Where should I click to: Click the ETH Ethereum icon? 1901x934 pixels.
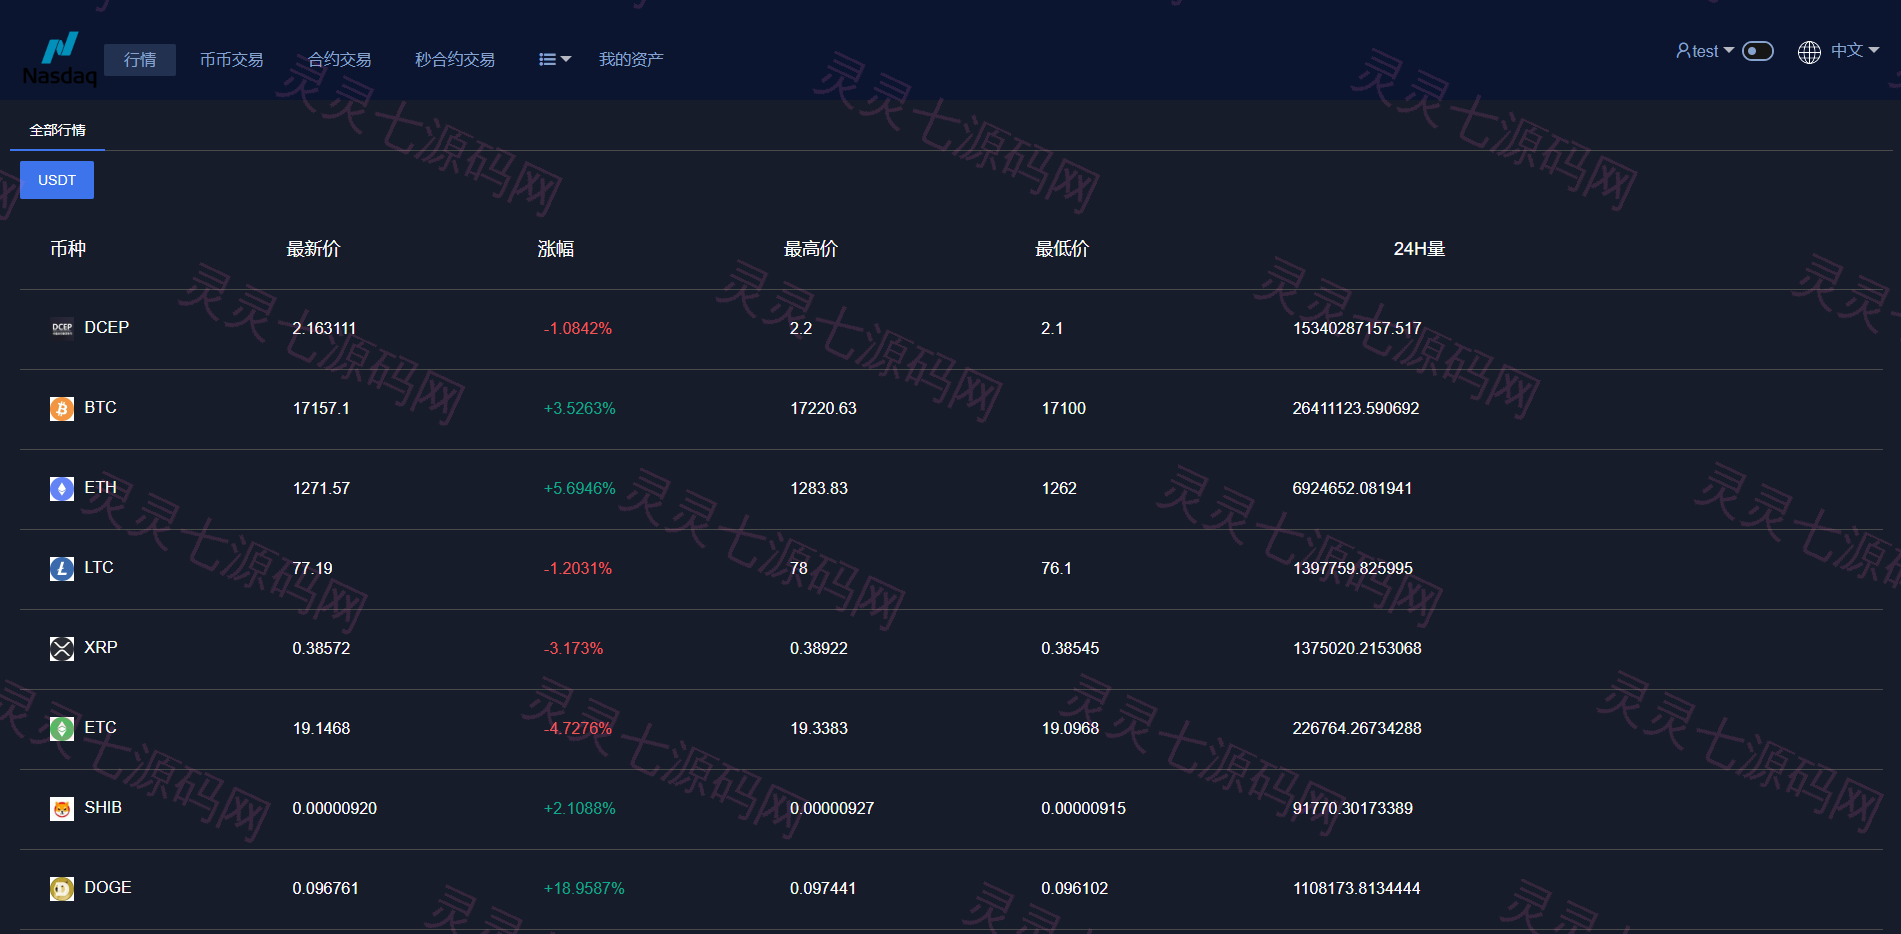click(62, 488)
